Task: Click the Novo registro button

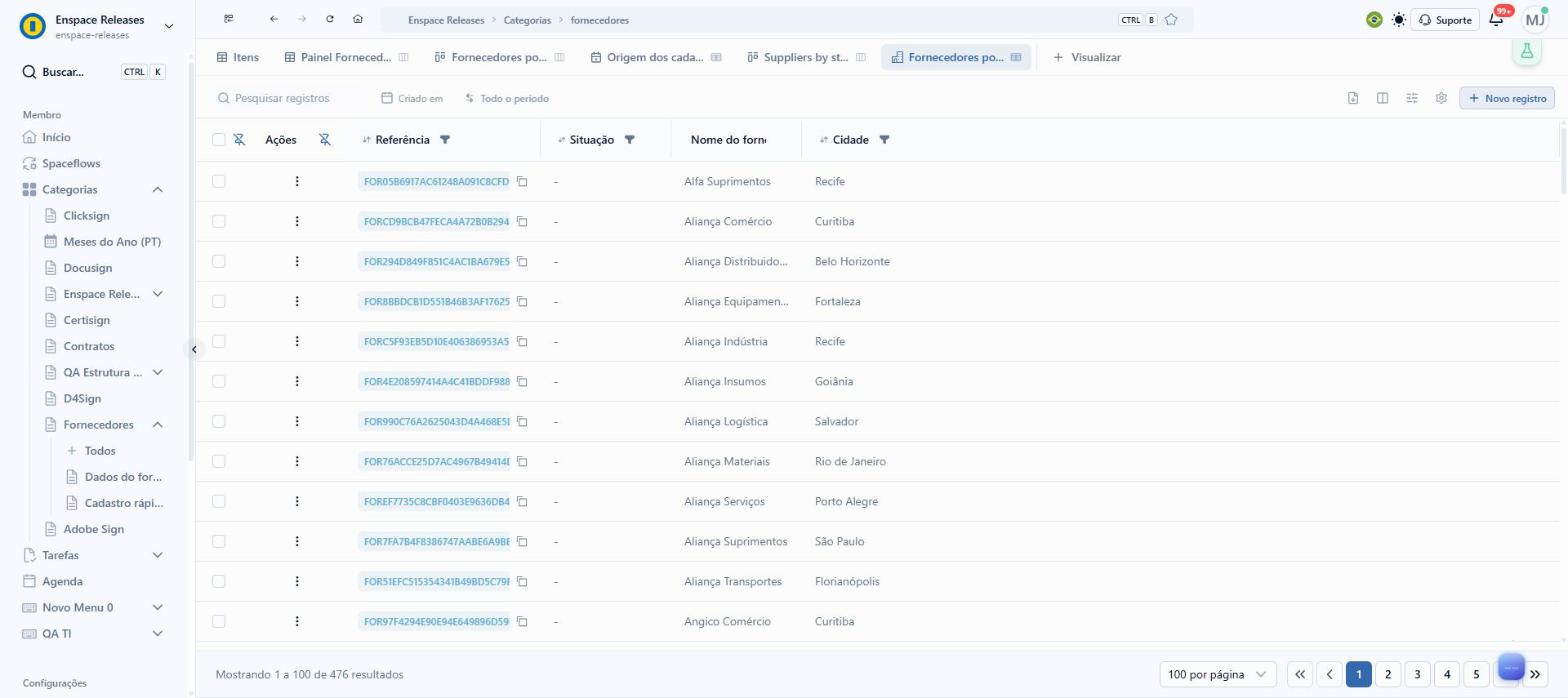Action: [1507, 98]
